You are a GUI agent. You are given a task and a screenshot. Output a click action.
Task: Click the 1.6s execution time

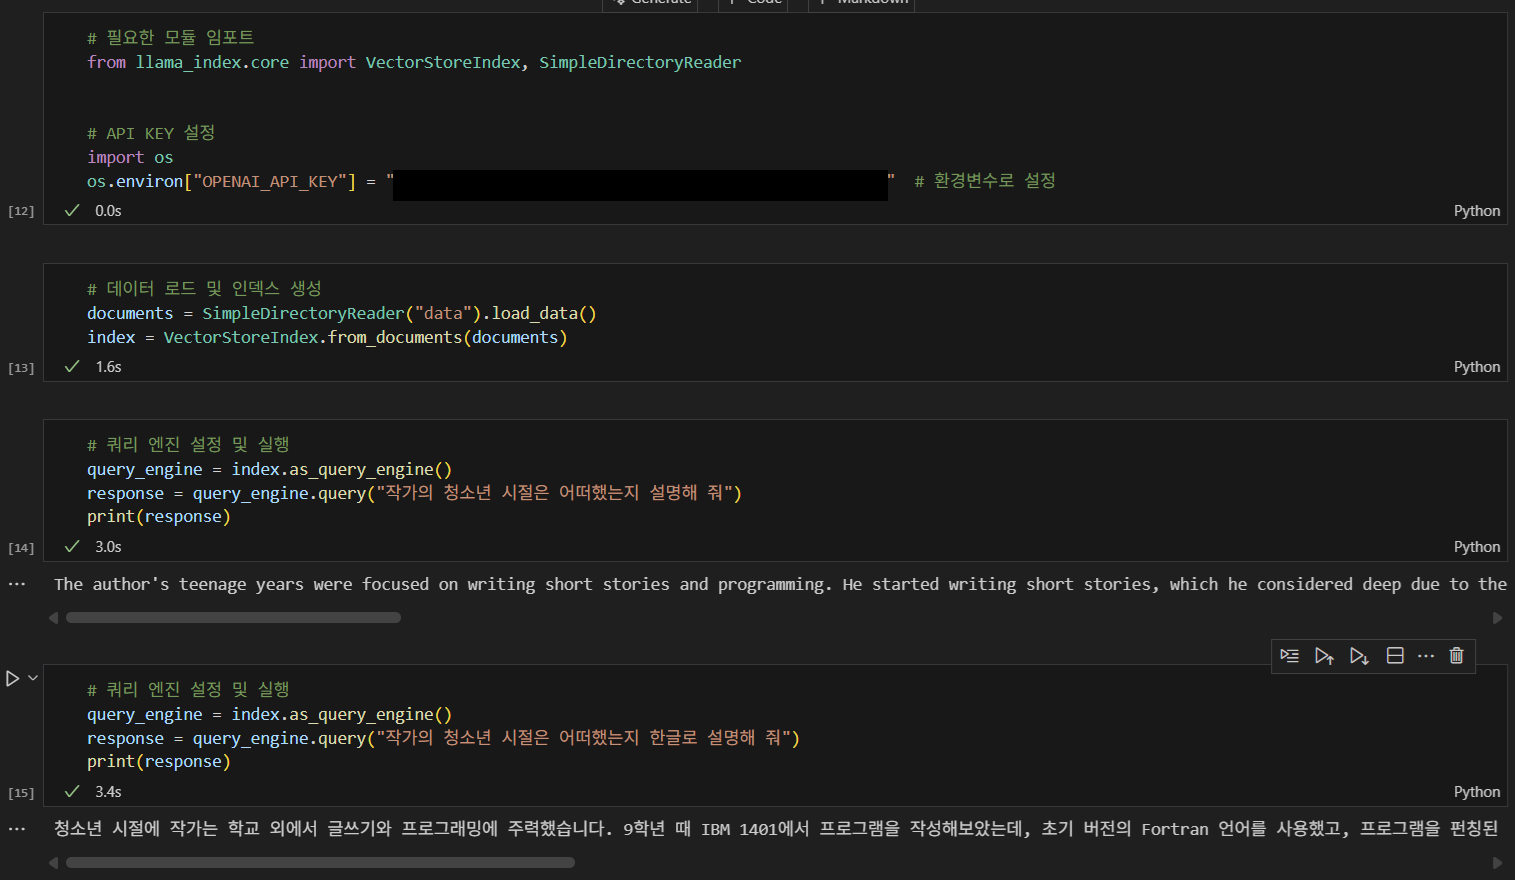tap(108, 367)
